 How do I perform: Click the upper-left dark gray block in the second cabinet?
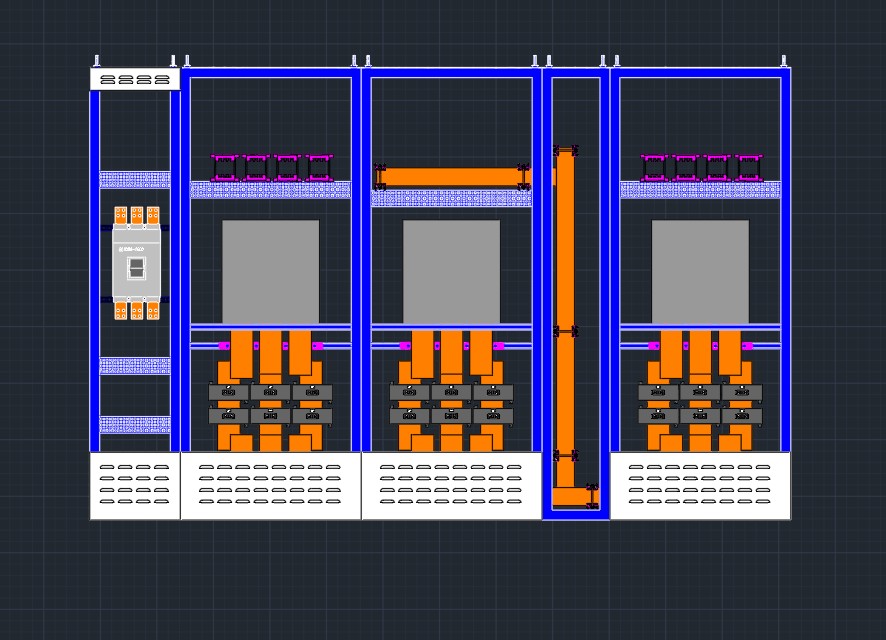(x=228, y=391)
